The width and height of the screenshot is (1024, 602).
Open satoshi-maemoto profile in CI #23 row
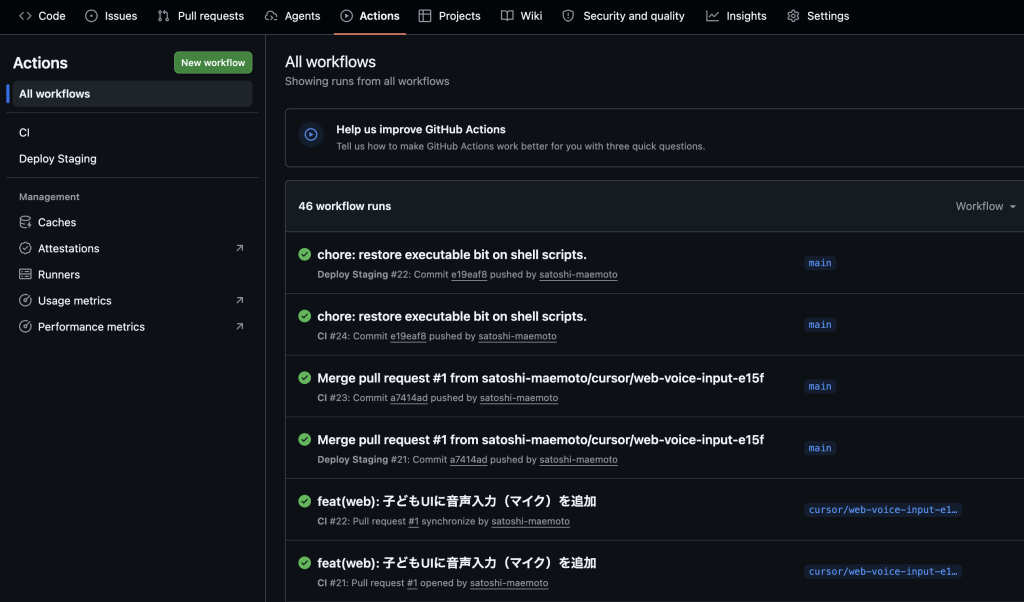(x=519, y=398)
